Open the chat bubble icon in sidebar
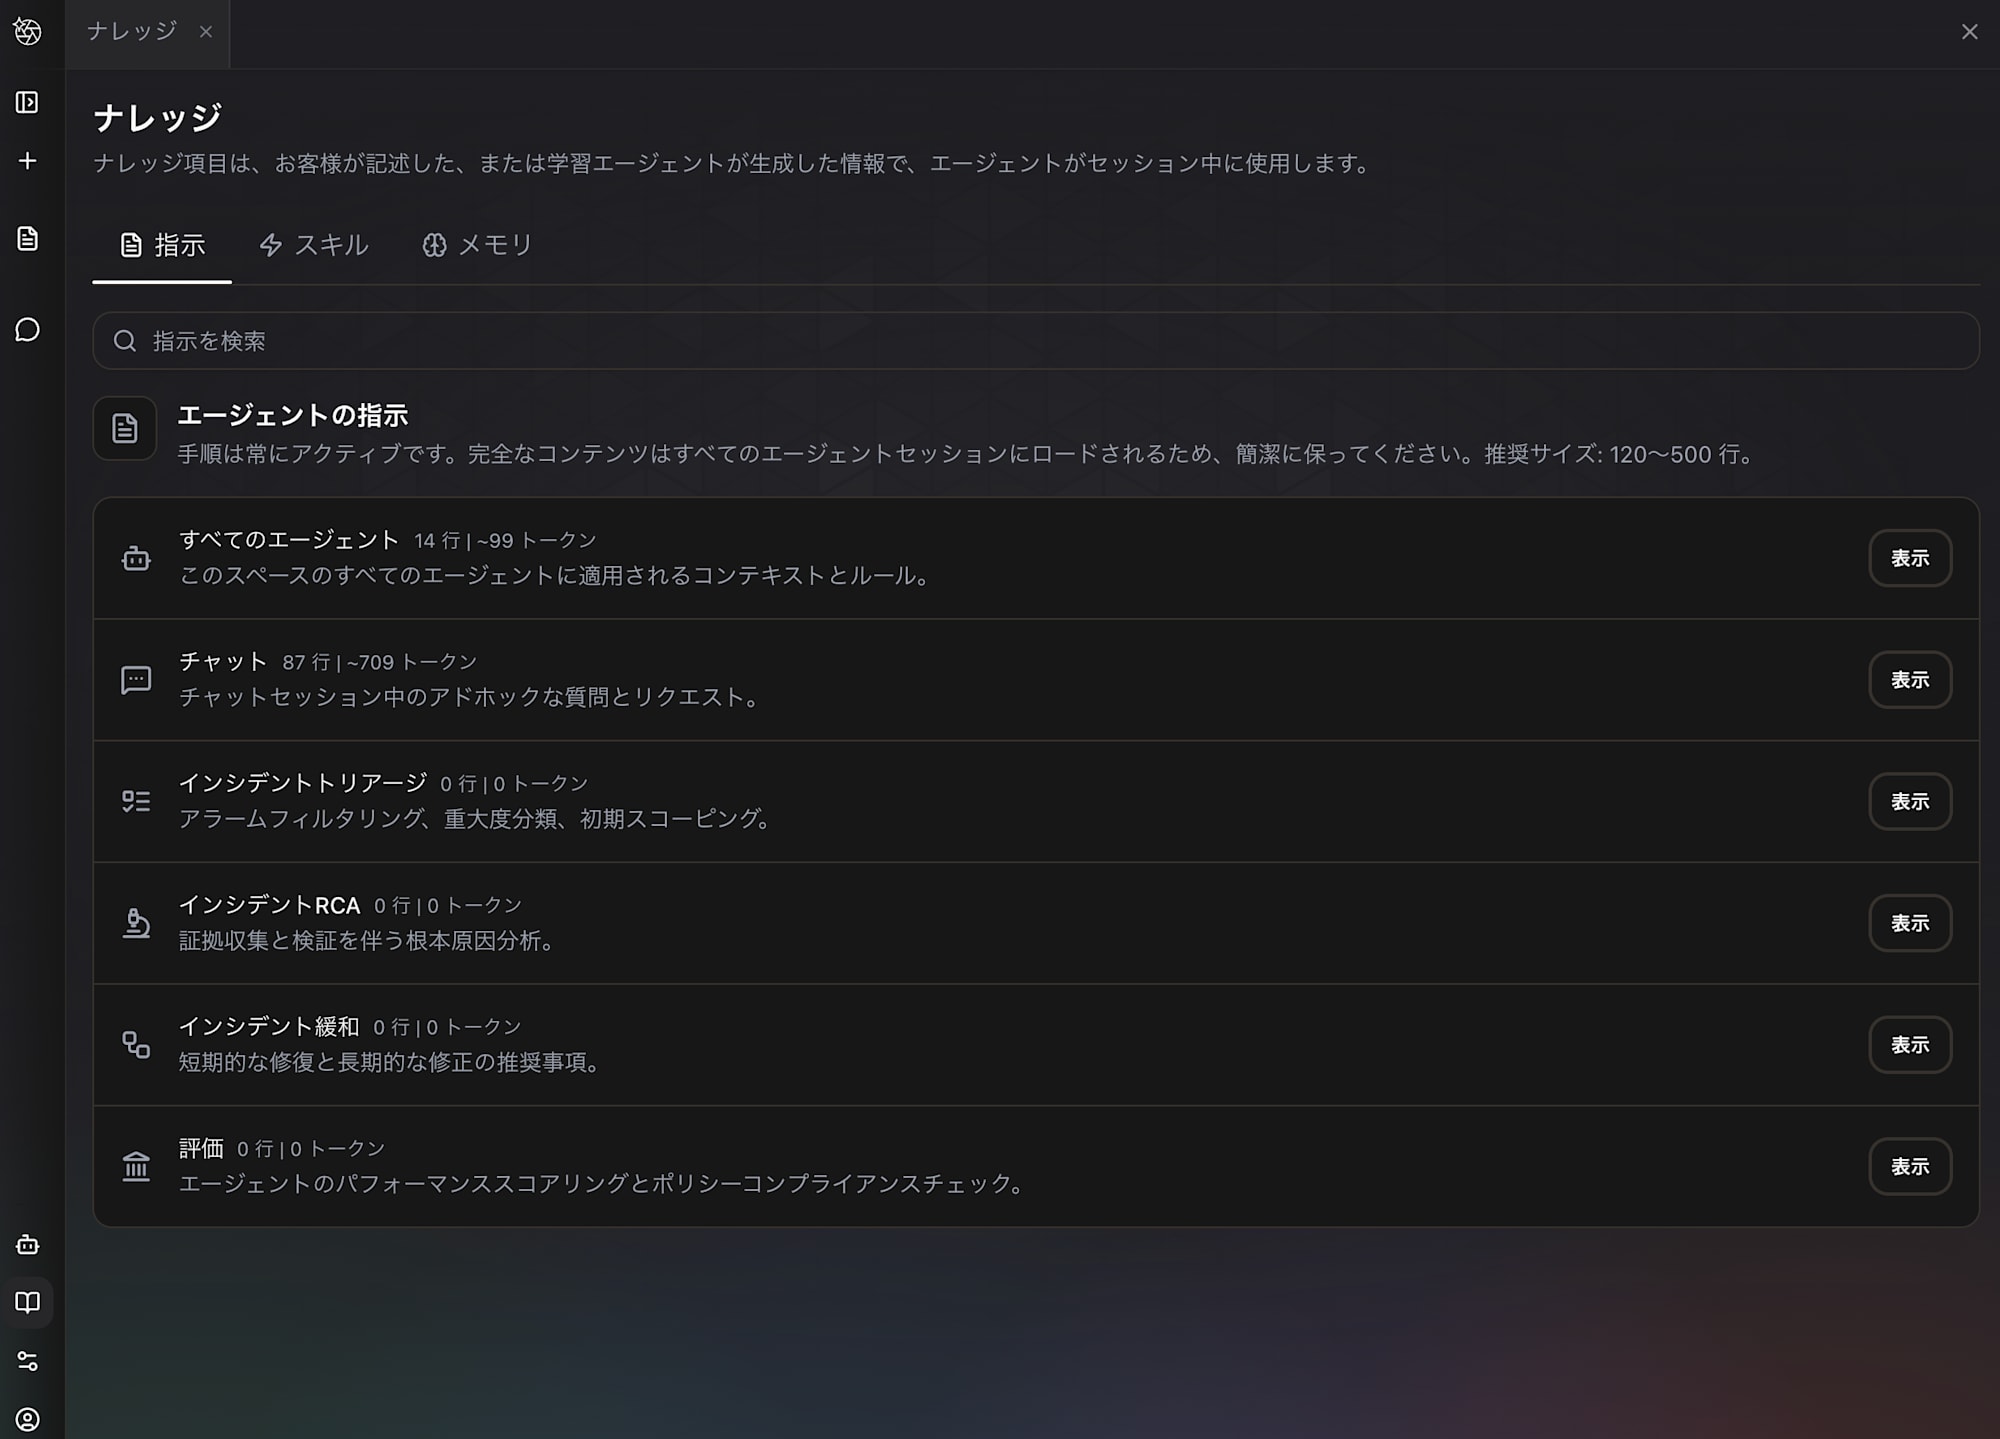Screen dimensions: 2000x1439 (28, 330)
